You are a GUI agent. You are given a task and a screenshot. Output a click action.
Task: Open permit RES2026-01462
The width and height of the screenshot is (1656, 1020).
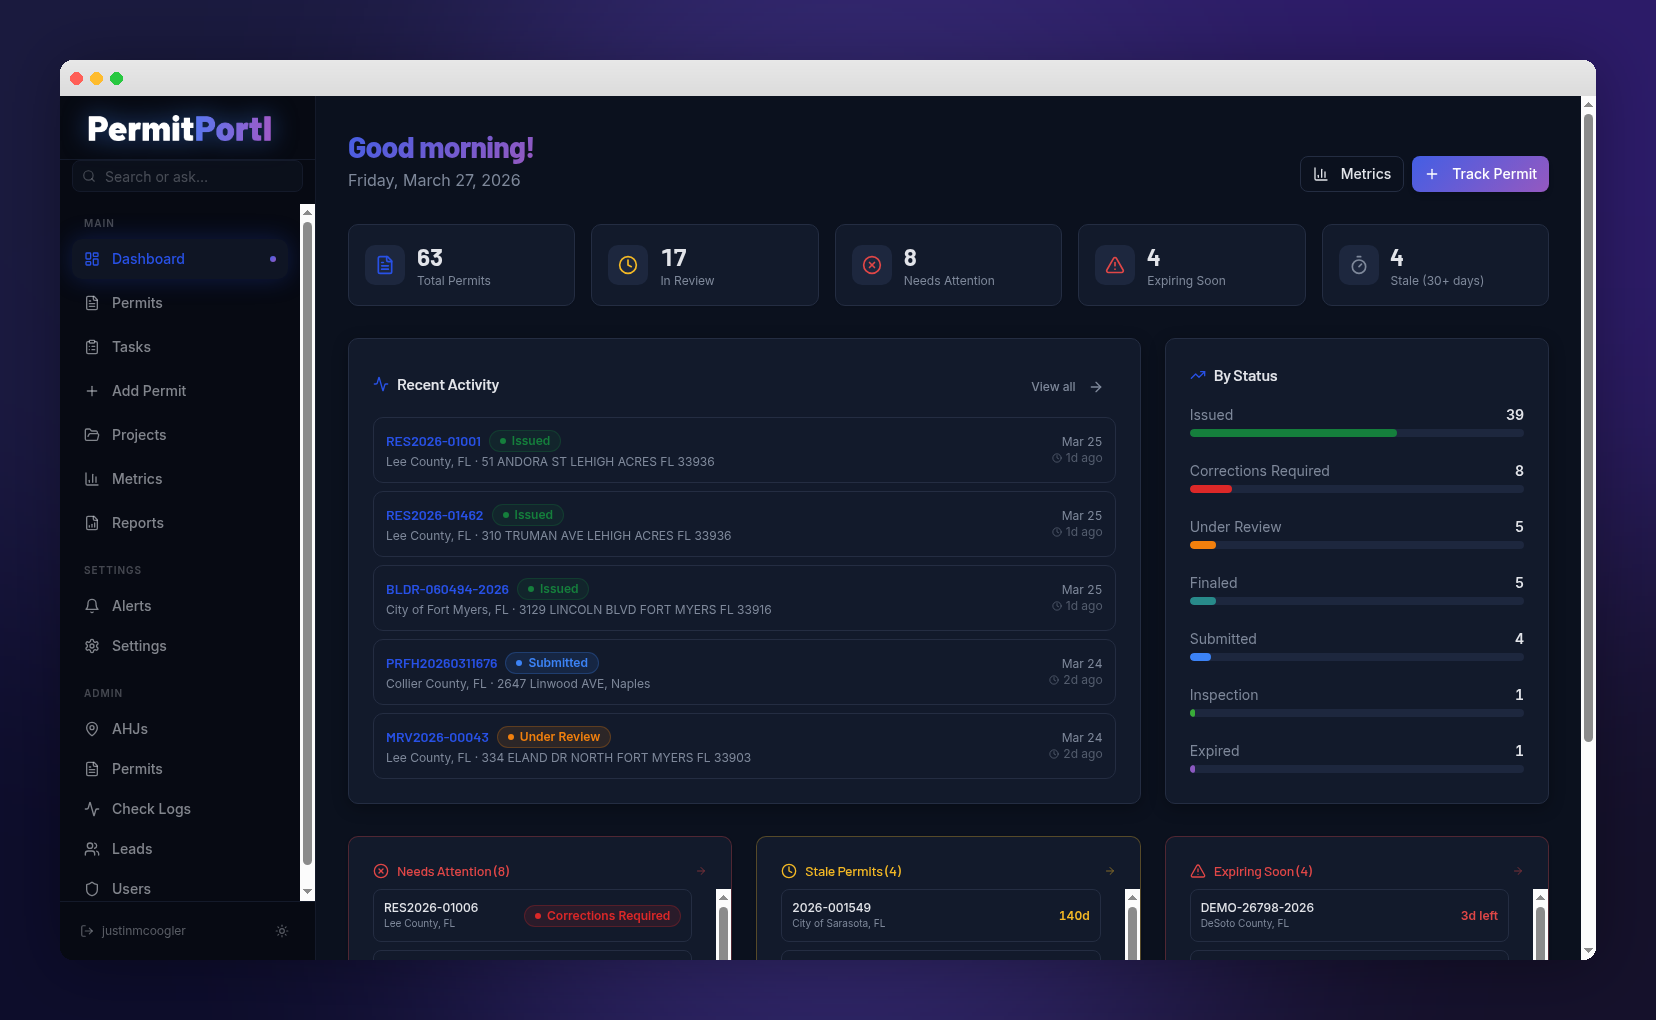coord(744,524)
